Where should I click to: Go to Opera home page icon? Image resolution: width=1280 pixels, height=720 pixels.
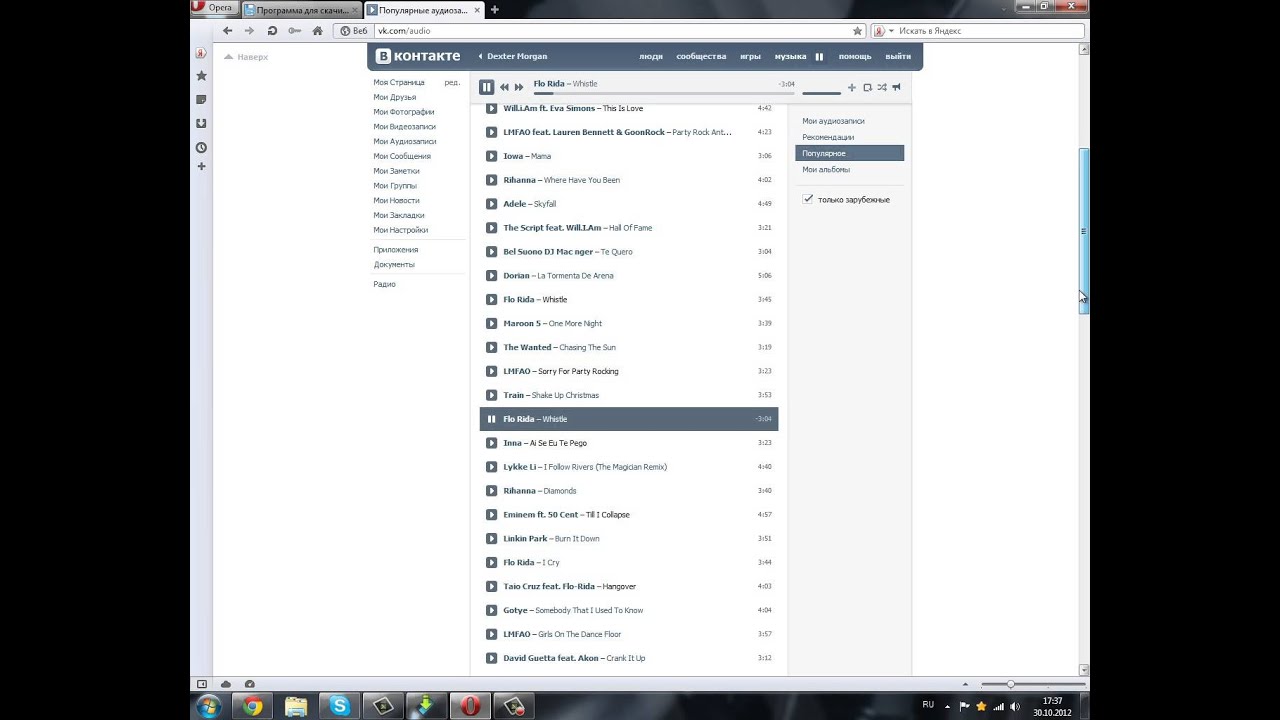point(318,31)
